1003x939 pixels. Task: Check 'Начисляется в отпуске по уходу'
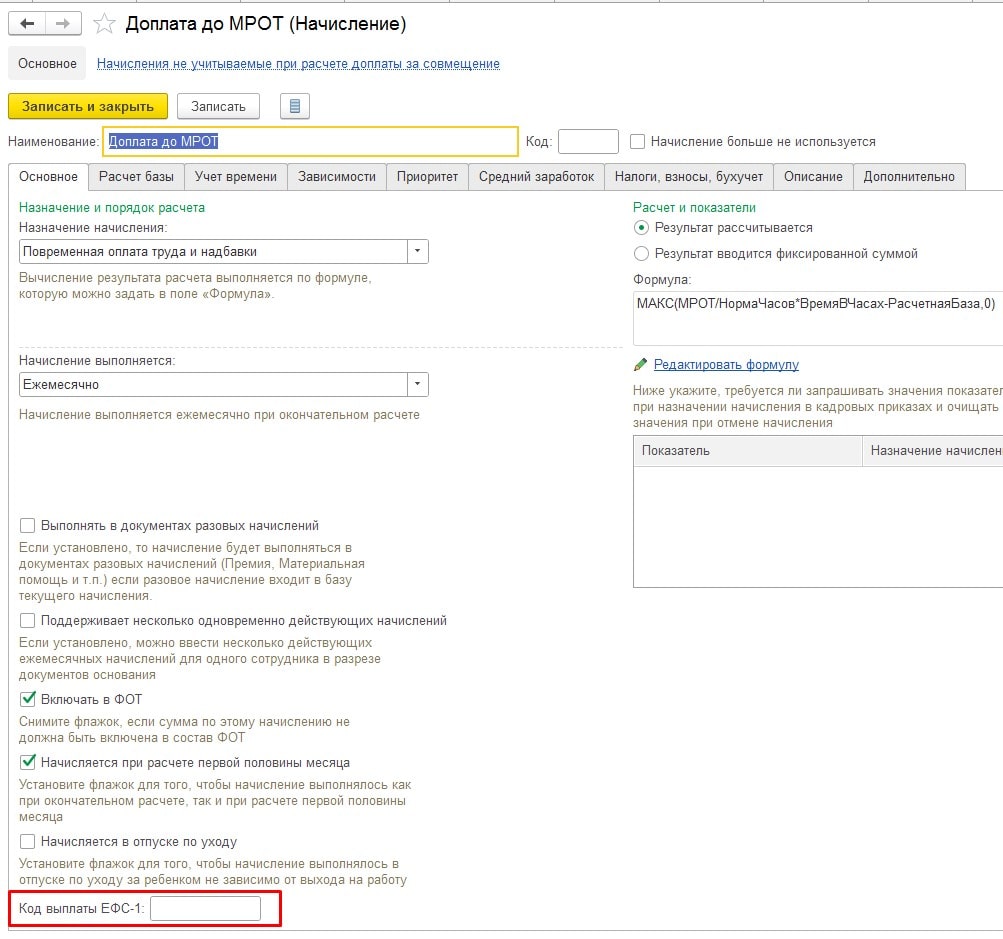(28, 841)
